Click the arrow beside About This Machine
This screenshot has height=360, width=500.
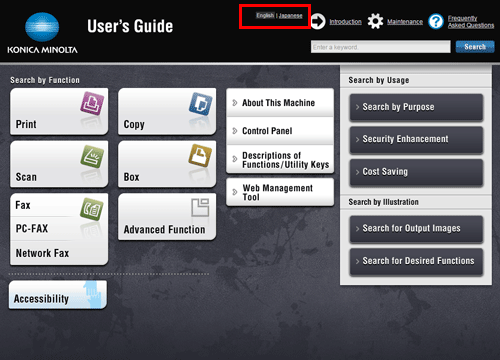point(235,103)
